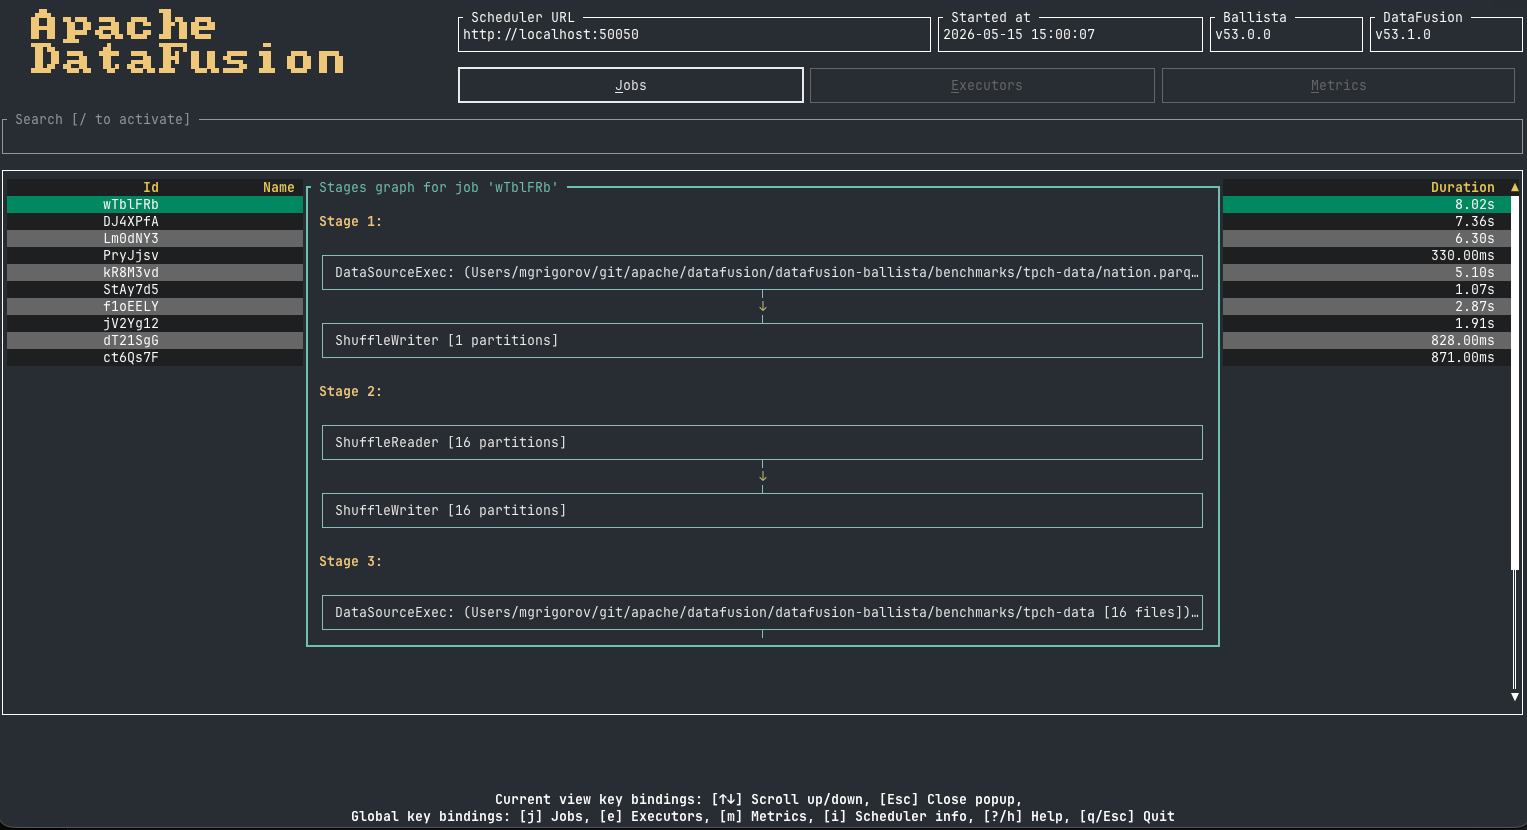Click the '[Esc] Close popup' key hint
Viewport: 1527px width, 830px height.
pyautogui.click(x=947, y=799)
